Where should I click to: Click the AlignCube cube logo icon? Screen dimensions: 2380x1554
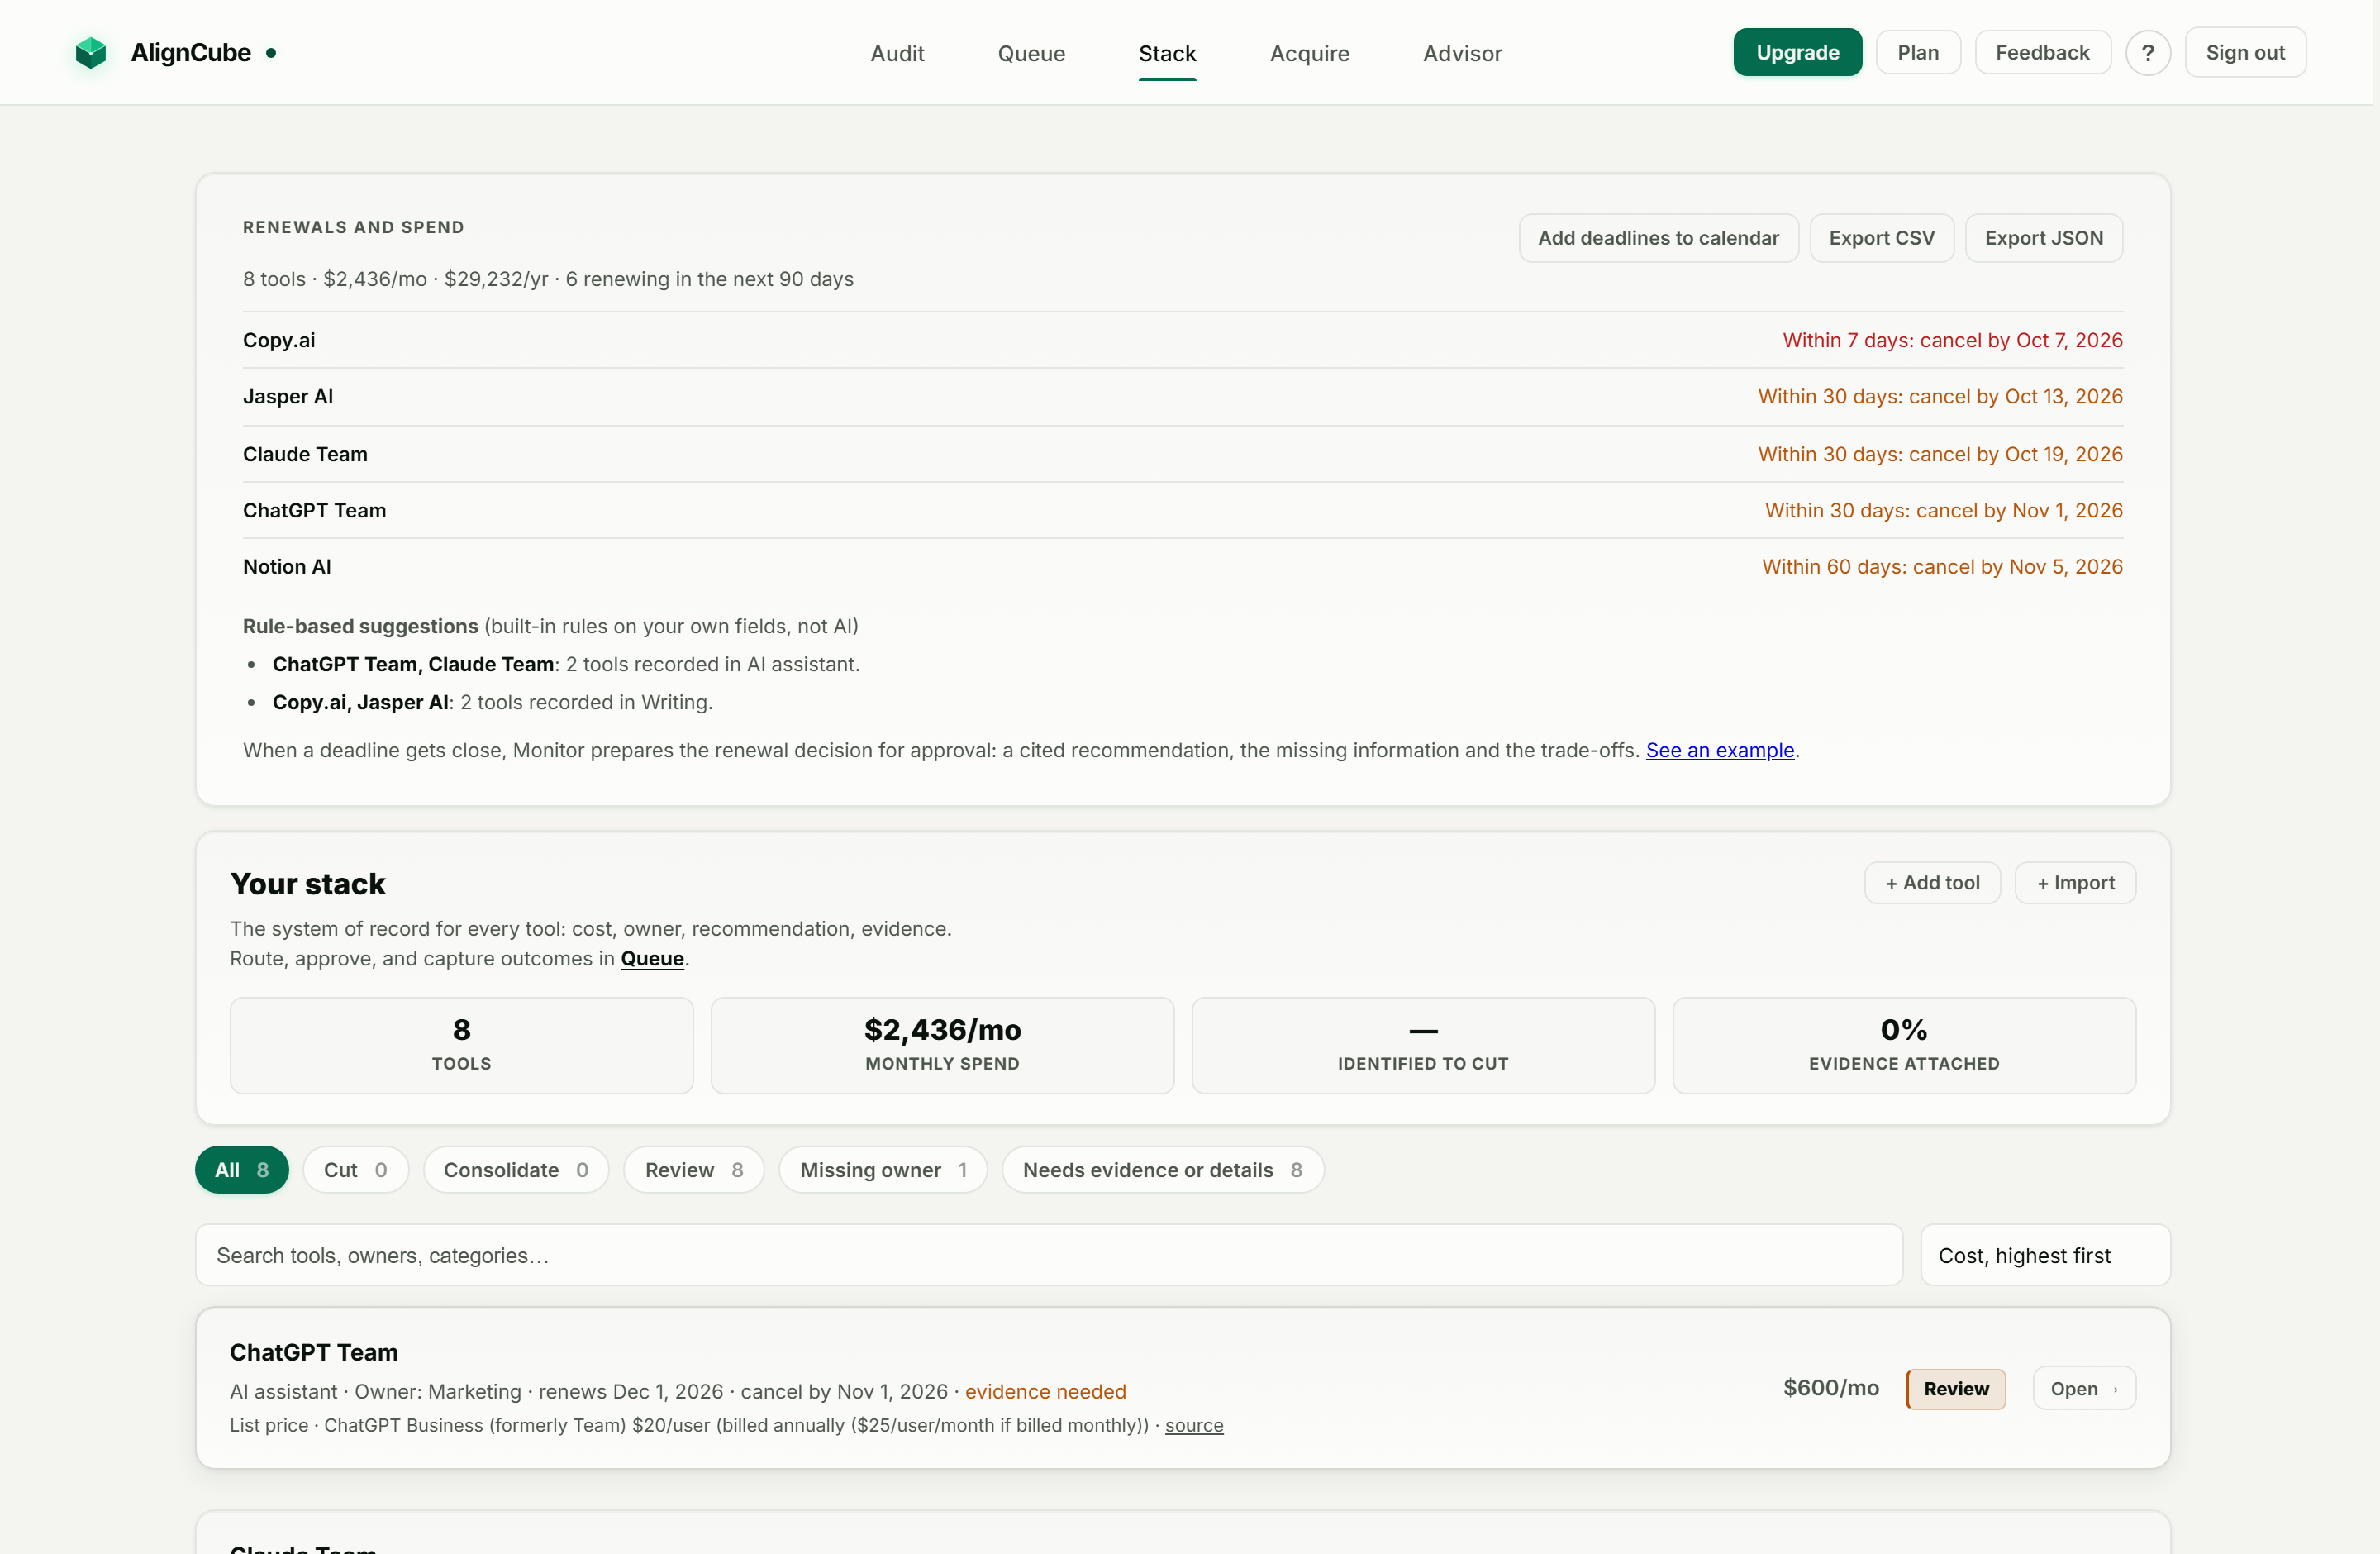coord(91,53)
